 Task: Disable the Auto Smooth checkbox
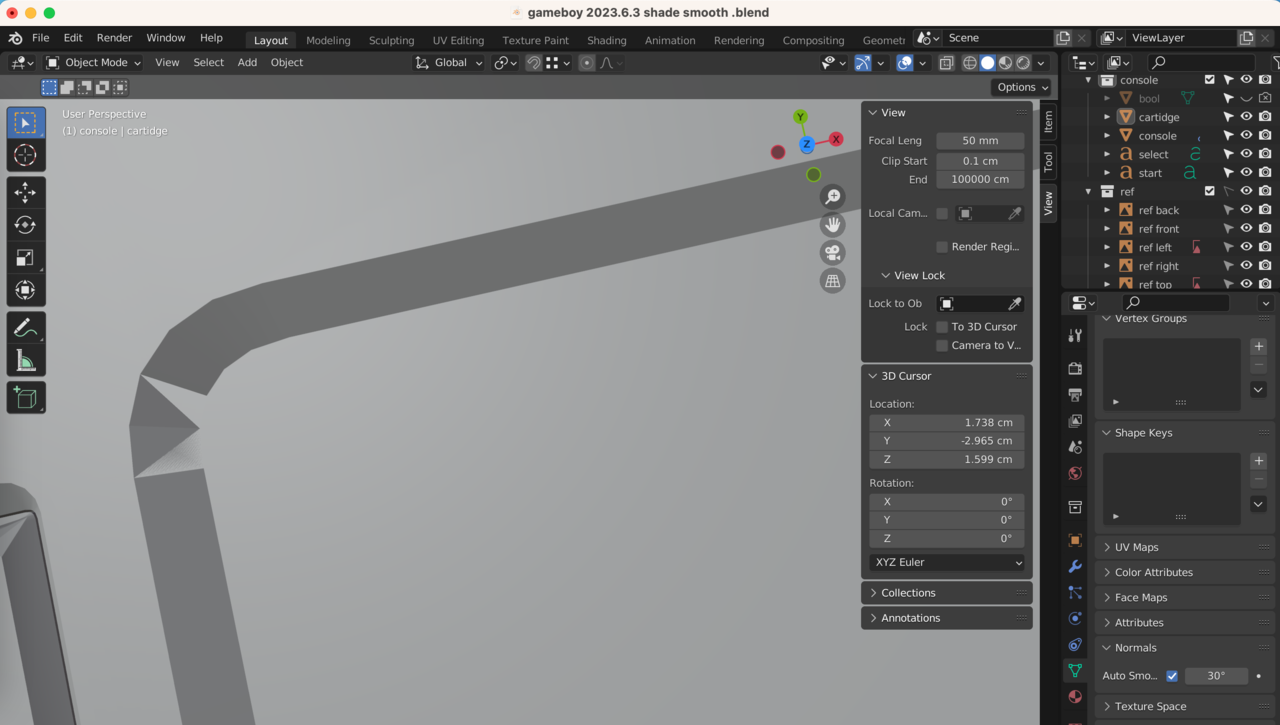(1172, 676)
